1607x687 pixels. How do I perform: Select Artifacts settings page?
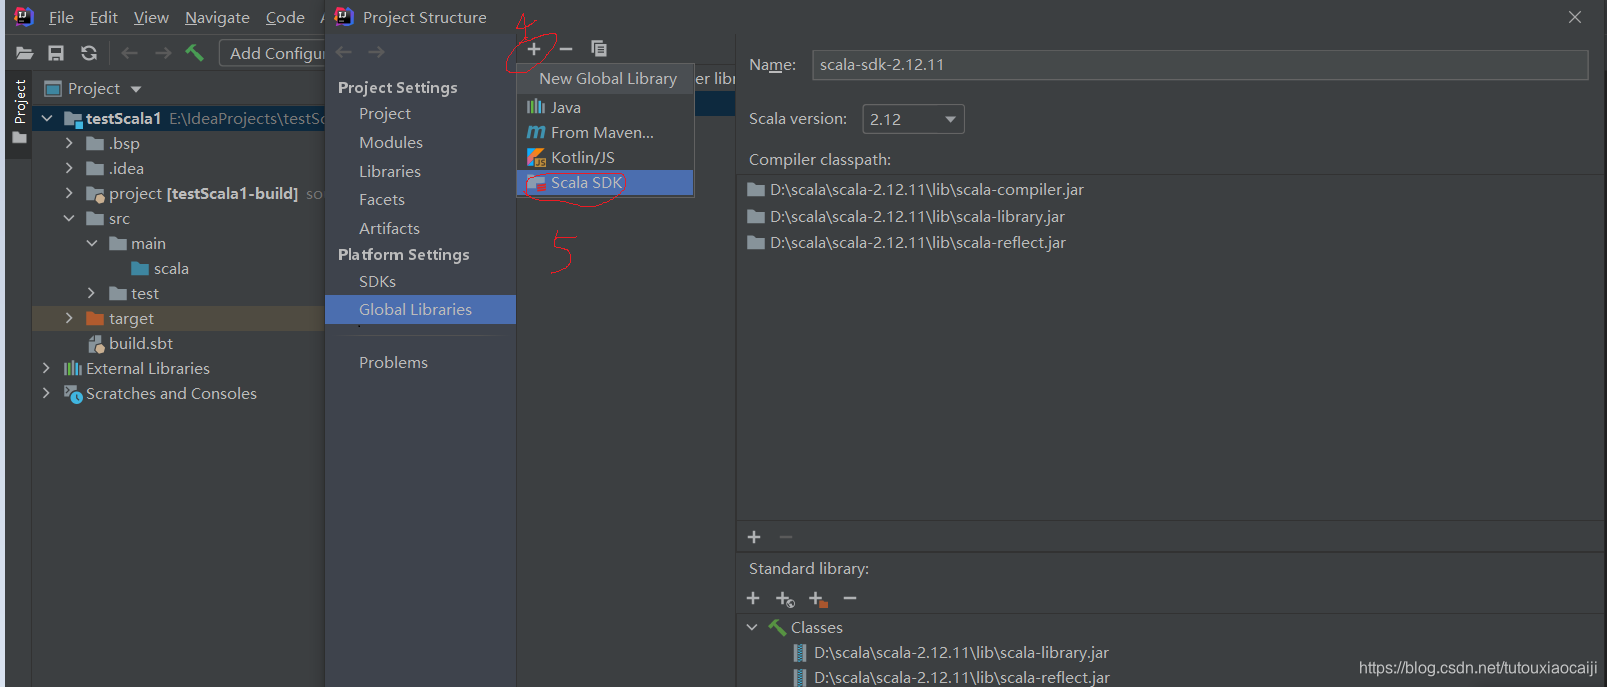coord(389,229)
